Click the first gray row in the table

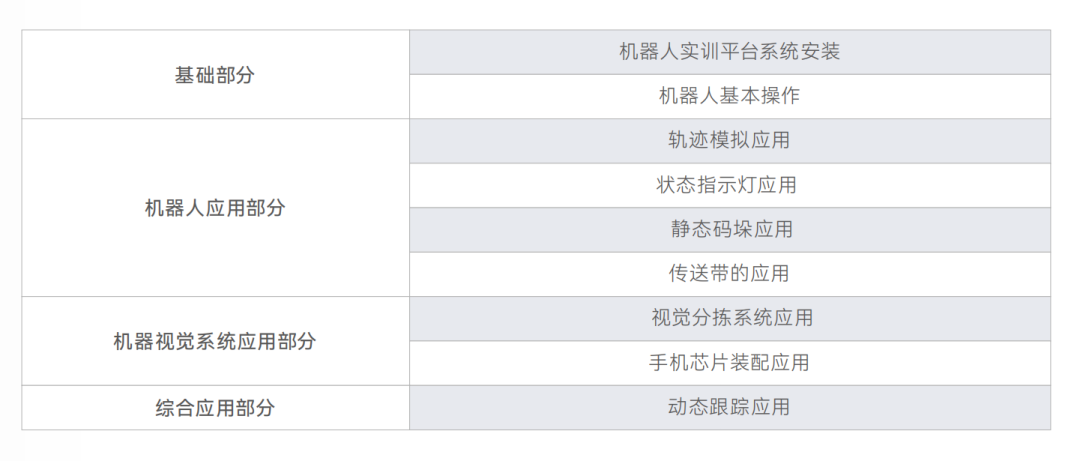[729, 52]
